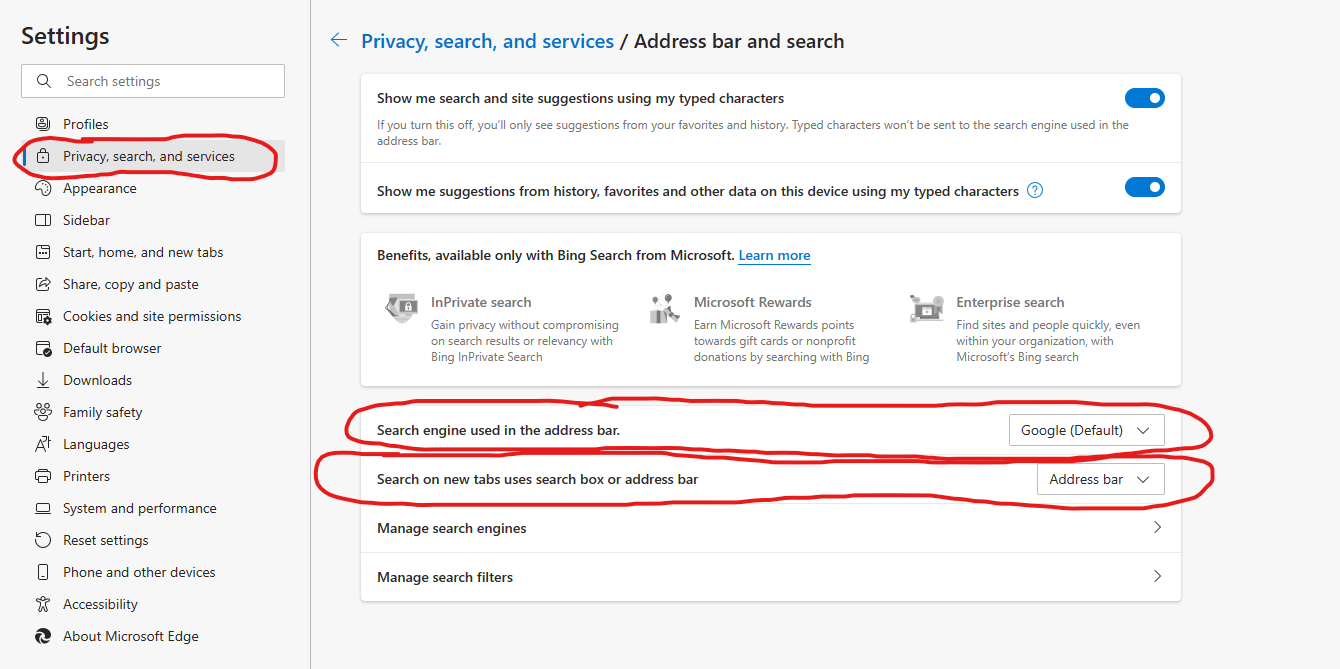Click the Downloads arrow icon
The width and height of the screenshot is (1340, 669).
pyautogui.click(x=43, y=380)
